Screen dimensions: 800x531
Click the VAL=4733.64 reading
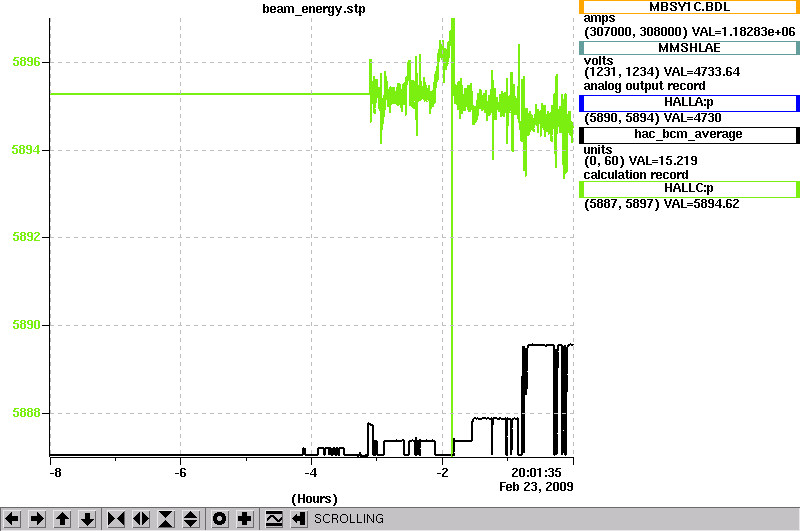pos(701,72)
